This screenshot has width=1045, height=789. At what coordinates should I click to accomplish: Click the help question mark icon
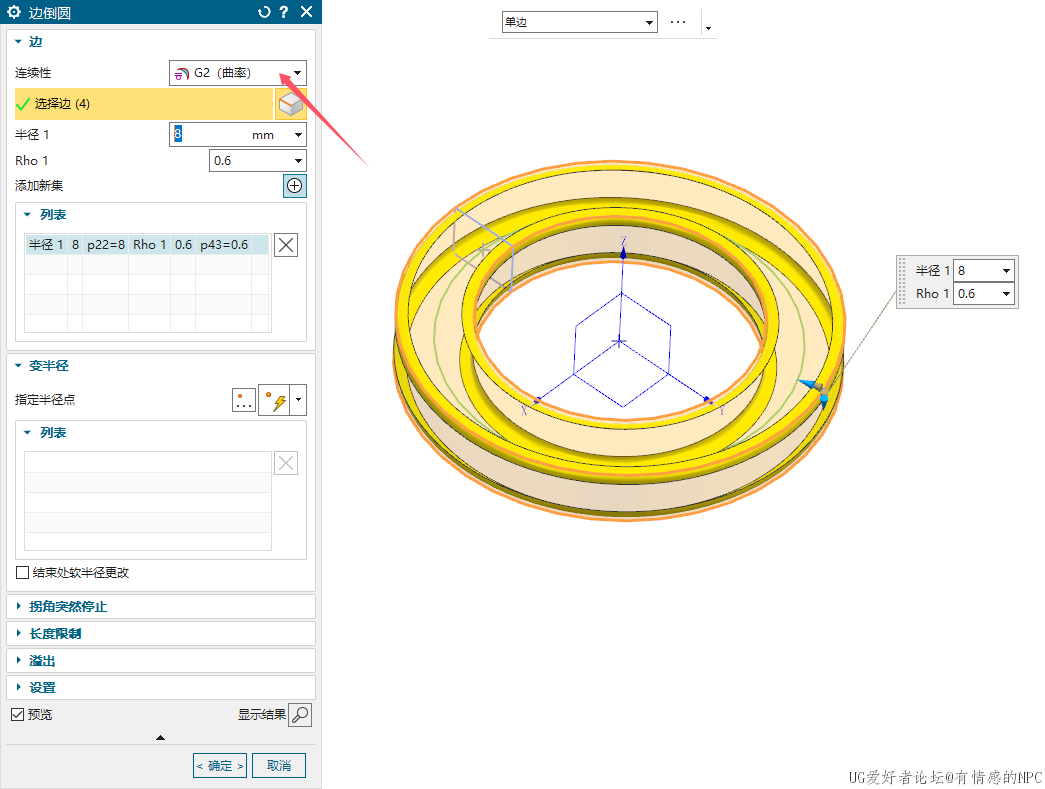coord(284,12)
